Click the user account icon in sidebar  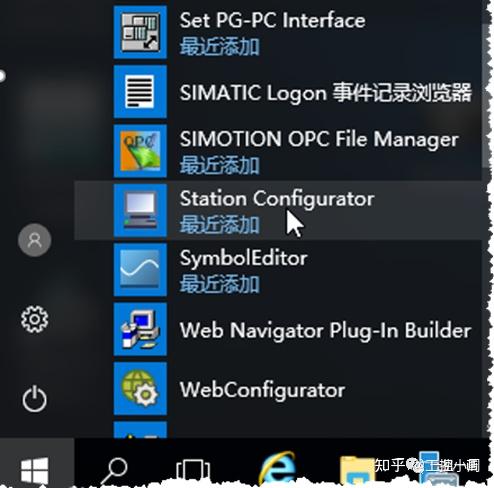click(35, 240)
